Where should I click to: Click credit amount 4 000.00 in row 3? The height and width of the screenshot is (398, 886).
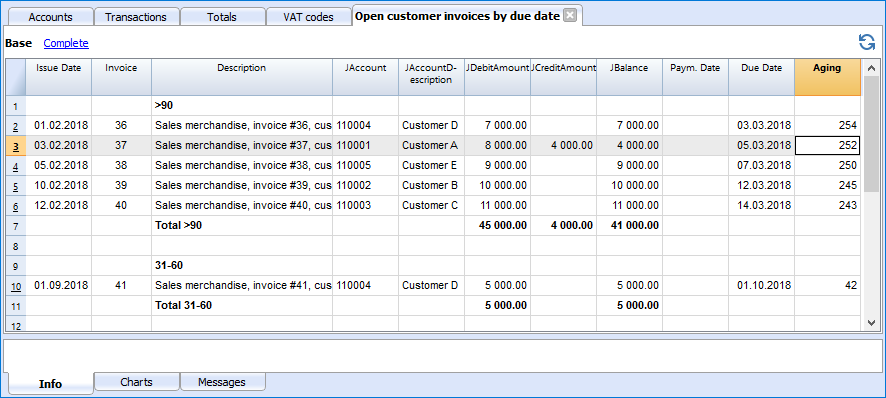564,146
